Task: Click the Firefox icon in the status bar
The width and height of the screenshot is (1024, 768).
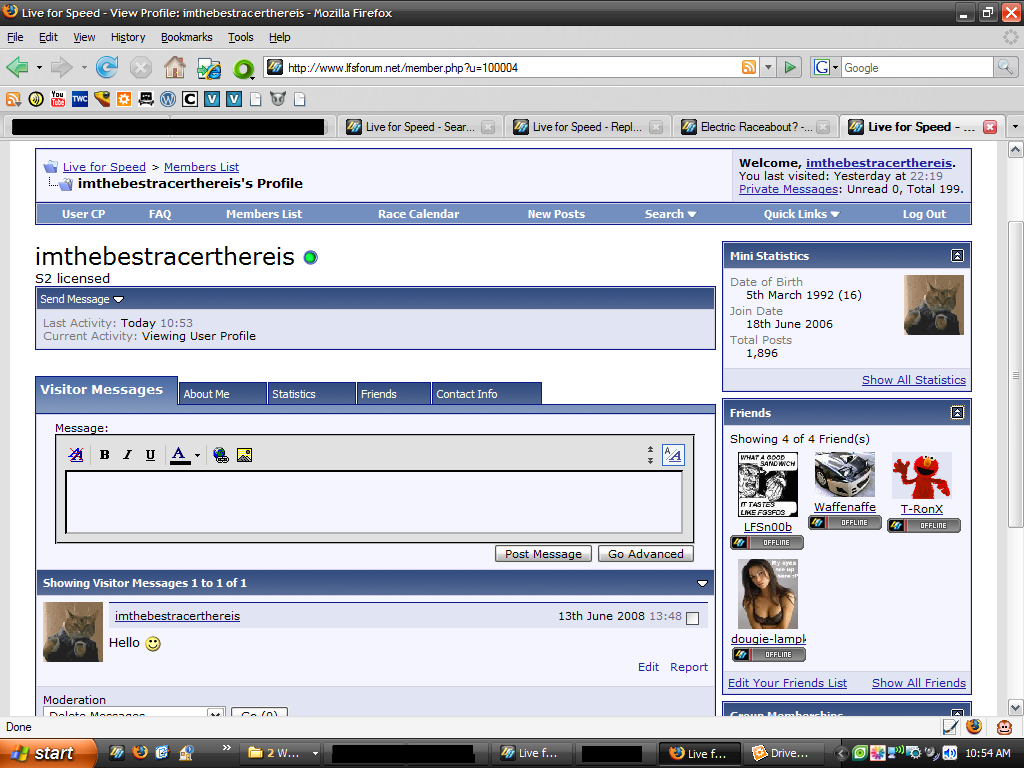Action: pos(974,726)
